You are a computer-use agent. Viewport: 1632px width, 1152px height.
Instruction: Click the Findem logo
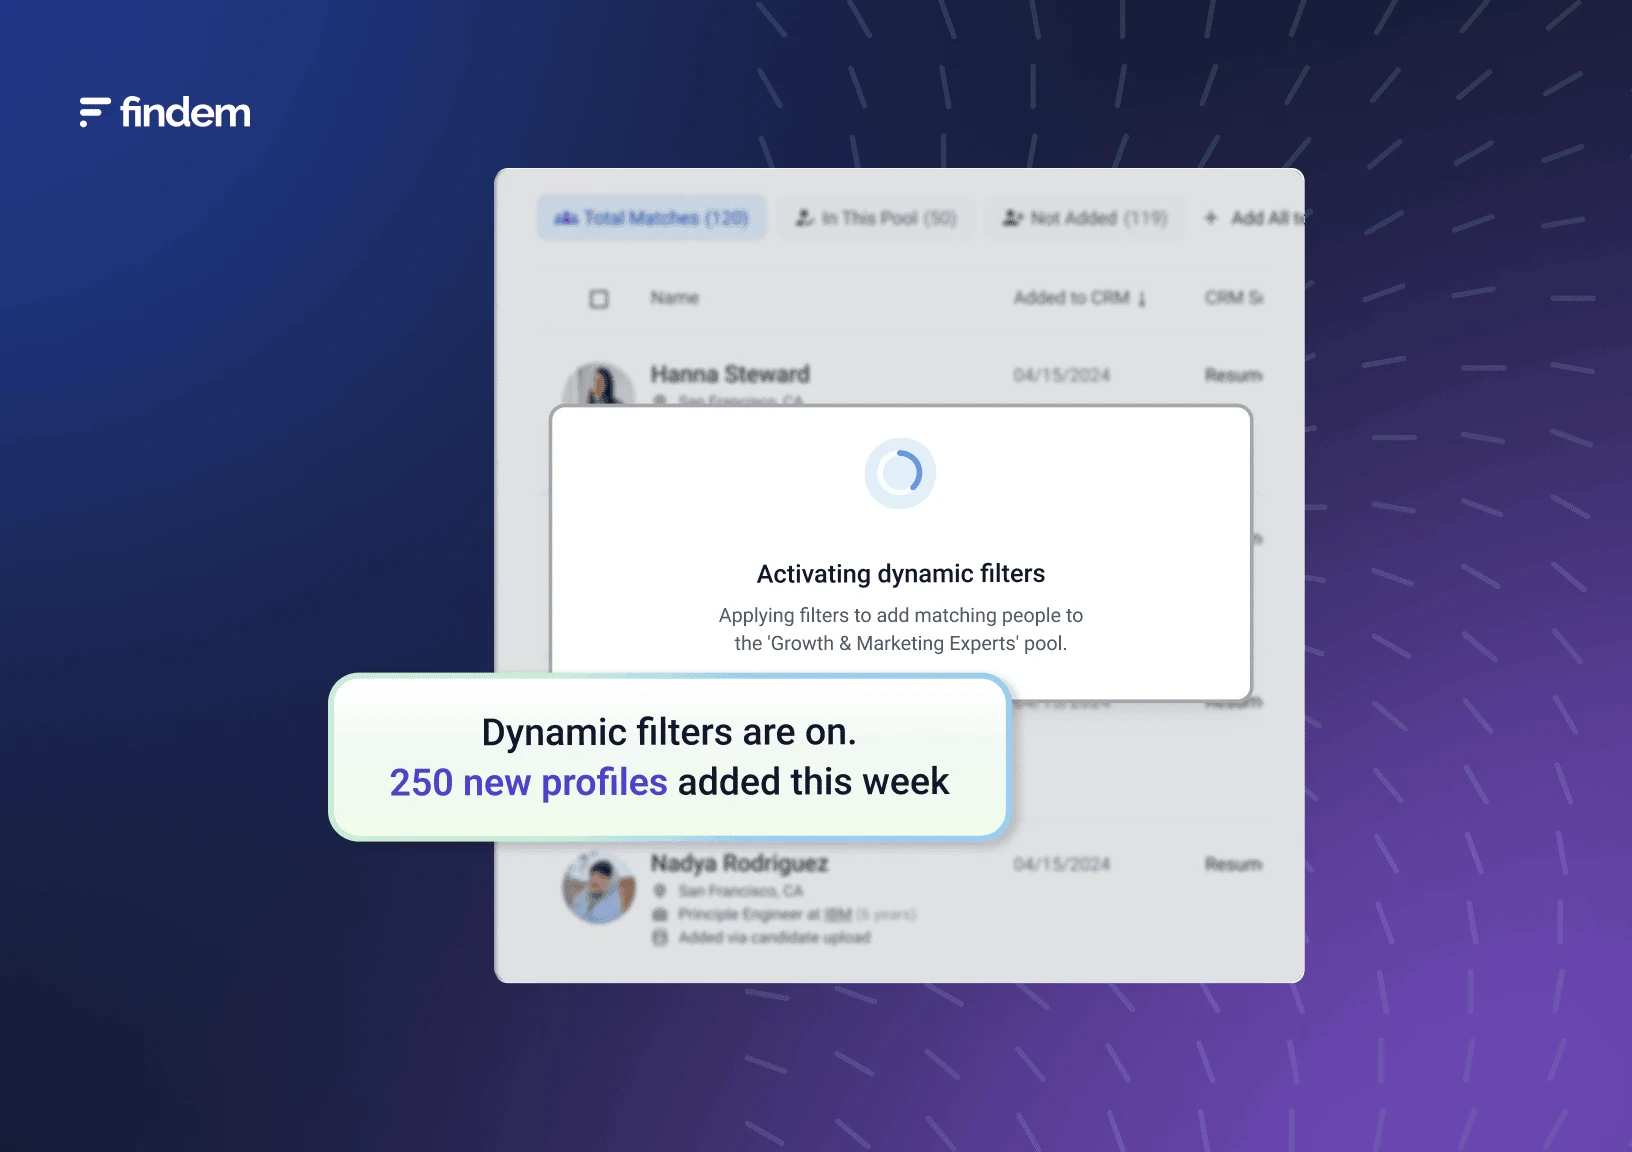coord(165,112)
